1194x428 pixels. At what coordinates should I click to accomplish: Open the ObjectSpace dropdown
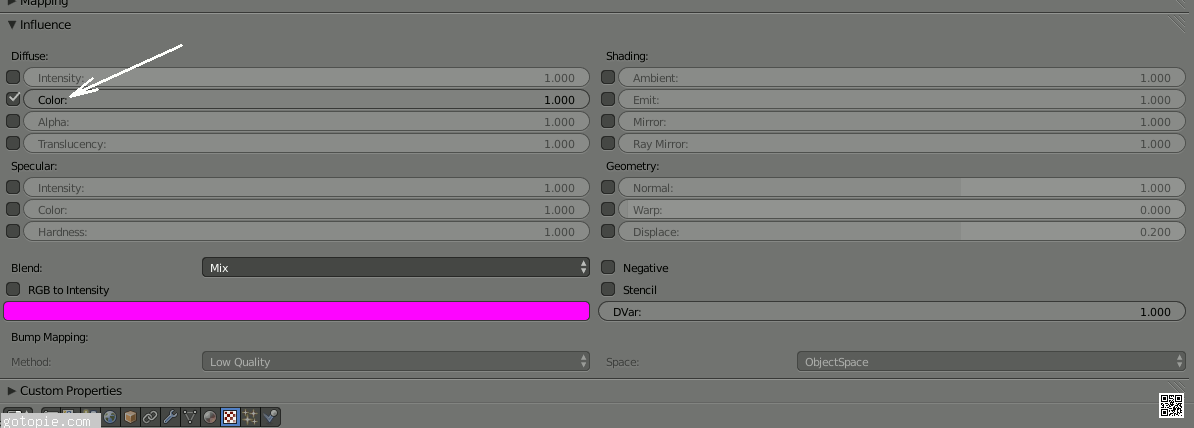[x=990, y=362]
